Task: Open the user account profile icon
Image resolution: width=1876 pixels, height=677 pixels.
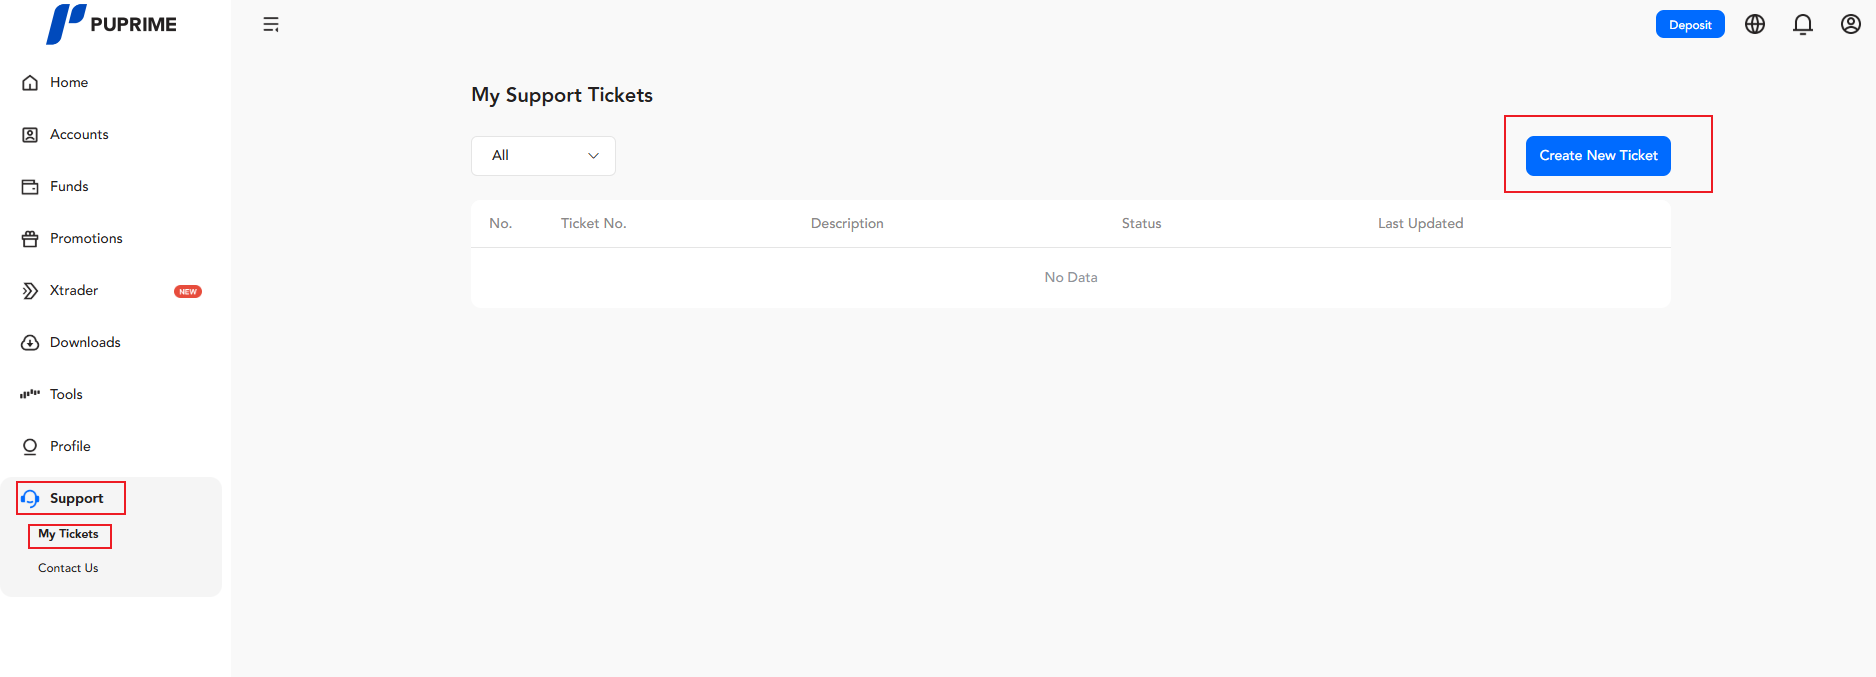Action: coord(1851,24)
